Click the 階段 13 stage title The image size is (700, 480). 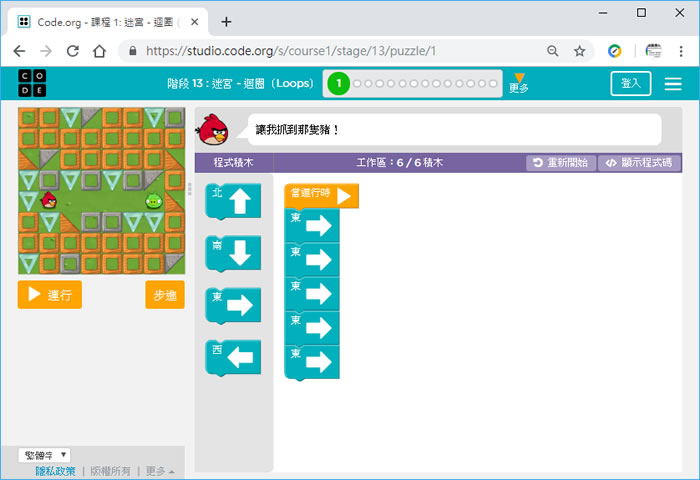(241, 83)
